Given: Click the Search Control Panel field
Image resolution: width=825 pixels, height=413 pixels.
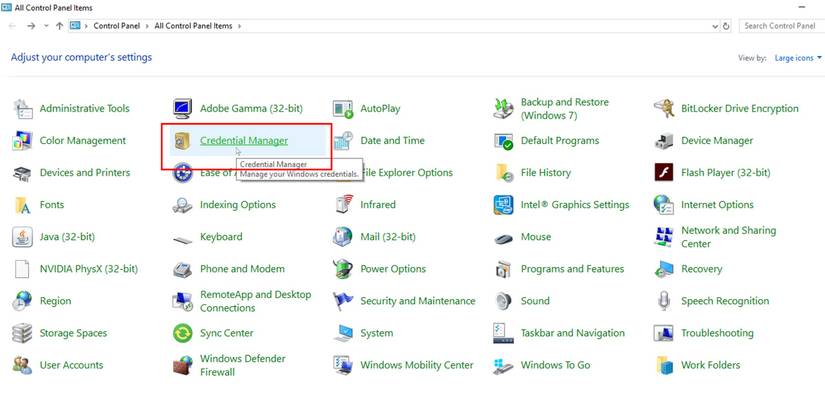Looking at the screenshot, I should 781,26.
